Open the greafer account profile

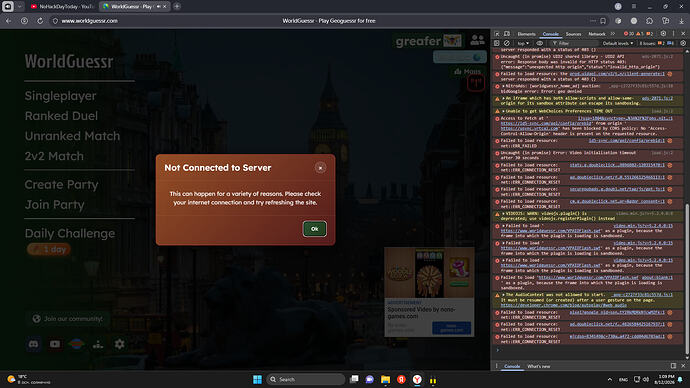coord(428,41)
